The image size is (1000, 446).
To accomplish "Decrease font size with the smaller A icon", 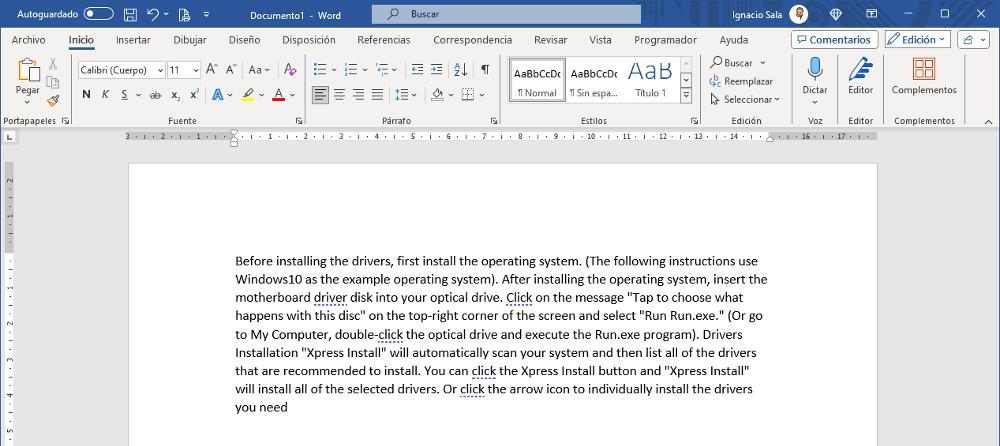I will [232, 70].
